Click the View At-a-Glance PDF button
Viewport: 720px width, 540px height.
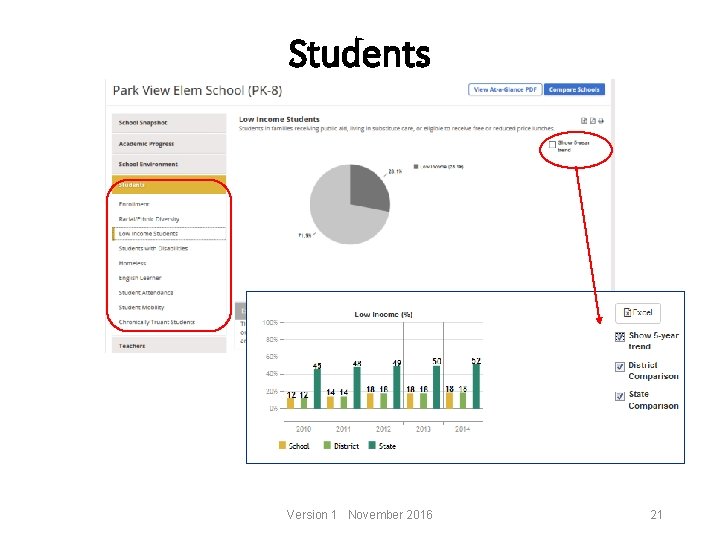click(x=505, y=90)
